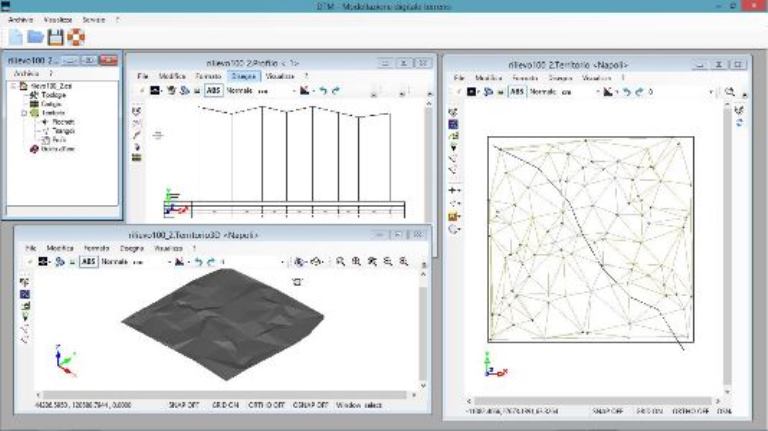Click the Save floppy disk icon
This screenshot has height=431, width=768.
[56, 38]
